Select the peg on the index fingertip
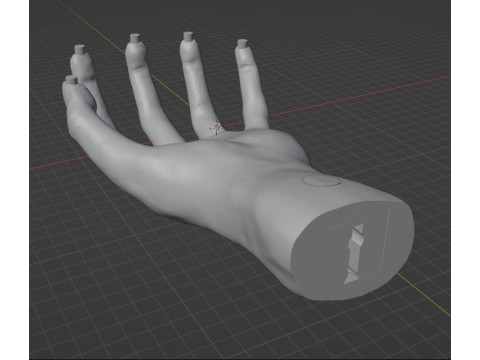The image size is (480, 360). [80, 50]
